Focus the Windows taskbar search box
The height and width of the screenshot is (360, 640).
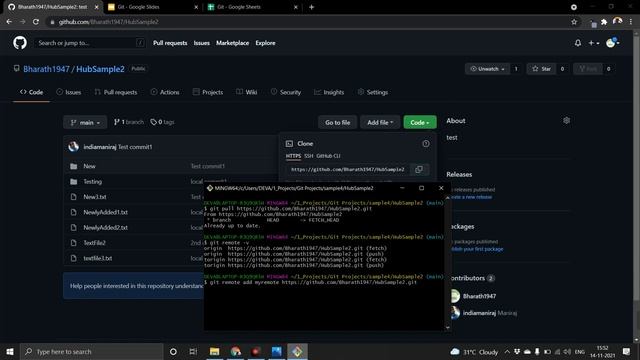[91, 351]
